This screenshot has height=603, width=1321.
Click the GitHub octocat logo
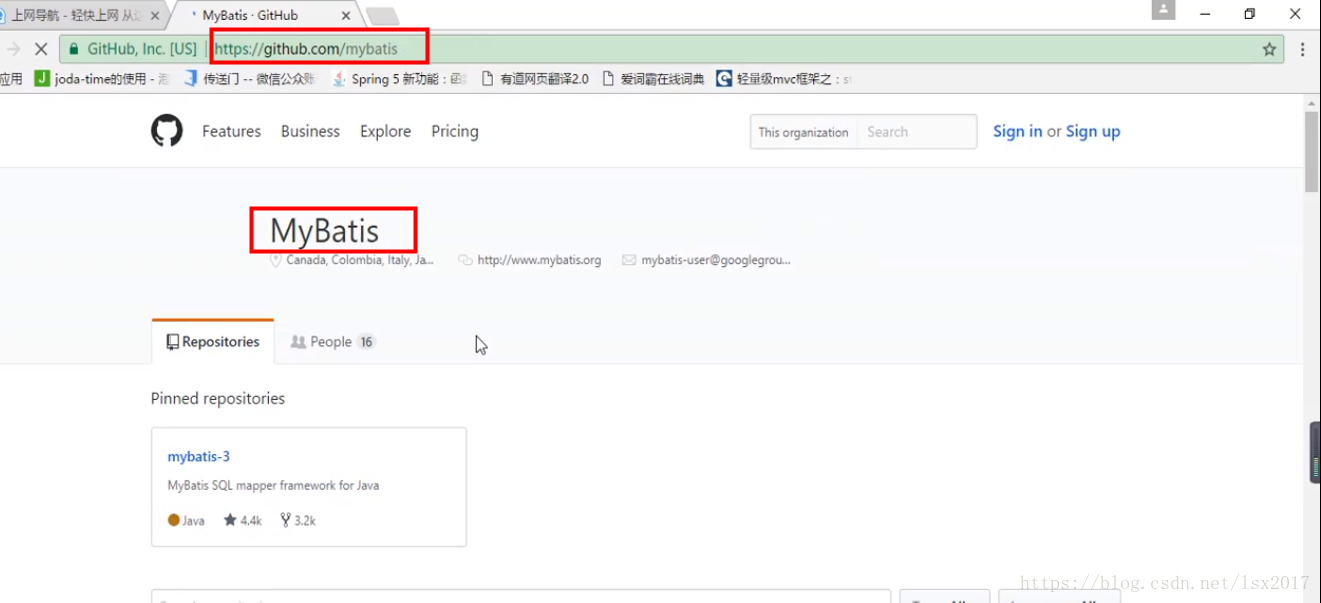pyautogui.click(x=167, y=131)
